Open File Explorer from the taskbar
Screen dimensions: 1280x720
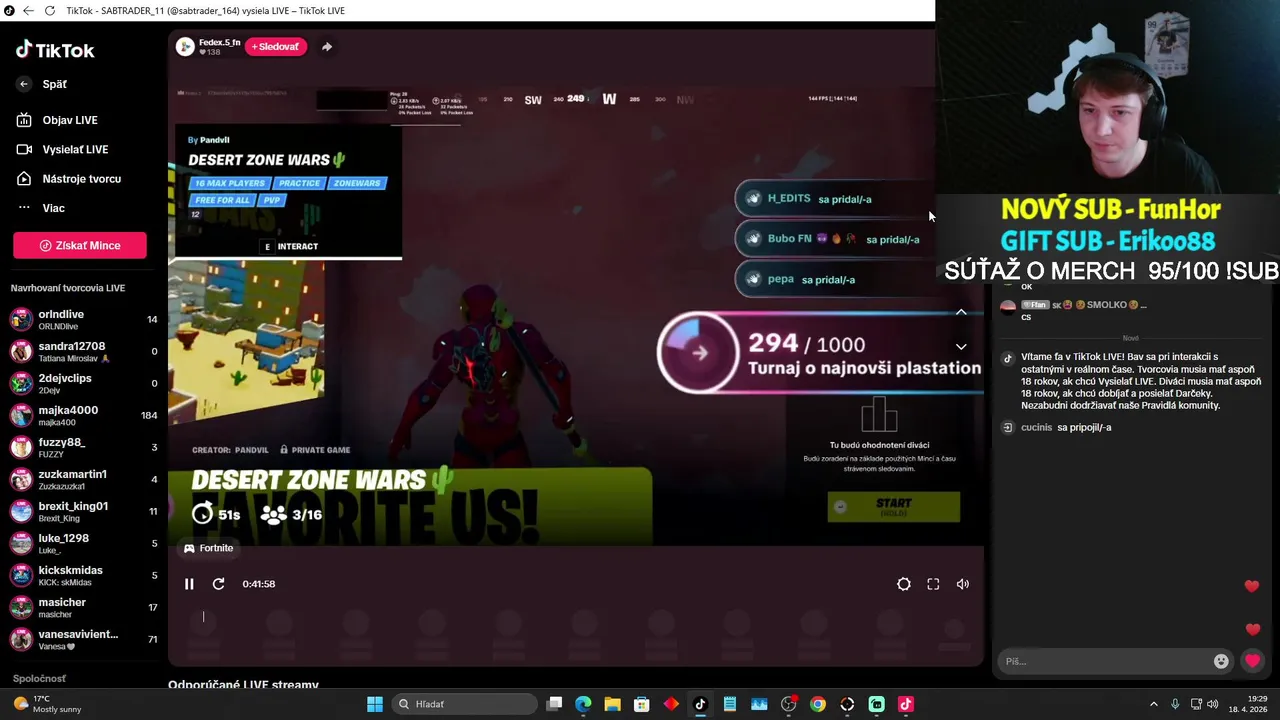click(613, 704)
